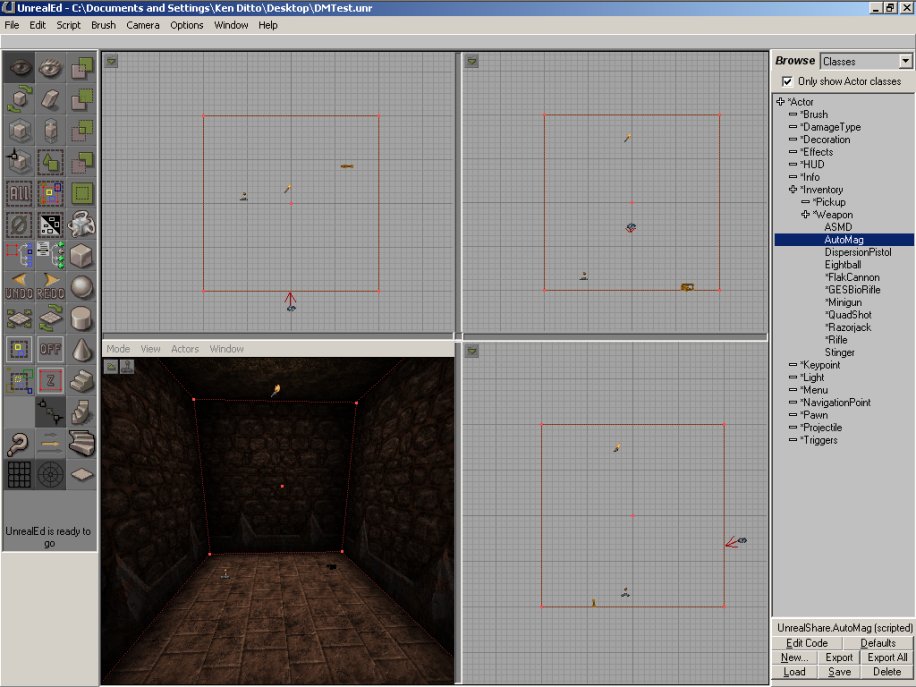Toggle Only show Actor classes checkbox
This screenshot has height=687, width=916.
[787, 81]
